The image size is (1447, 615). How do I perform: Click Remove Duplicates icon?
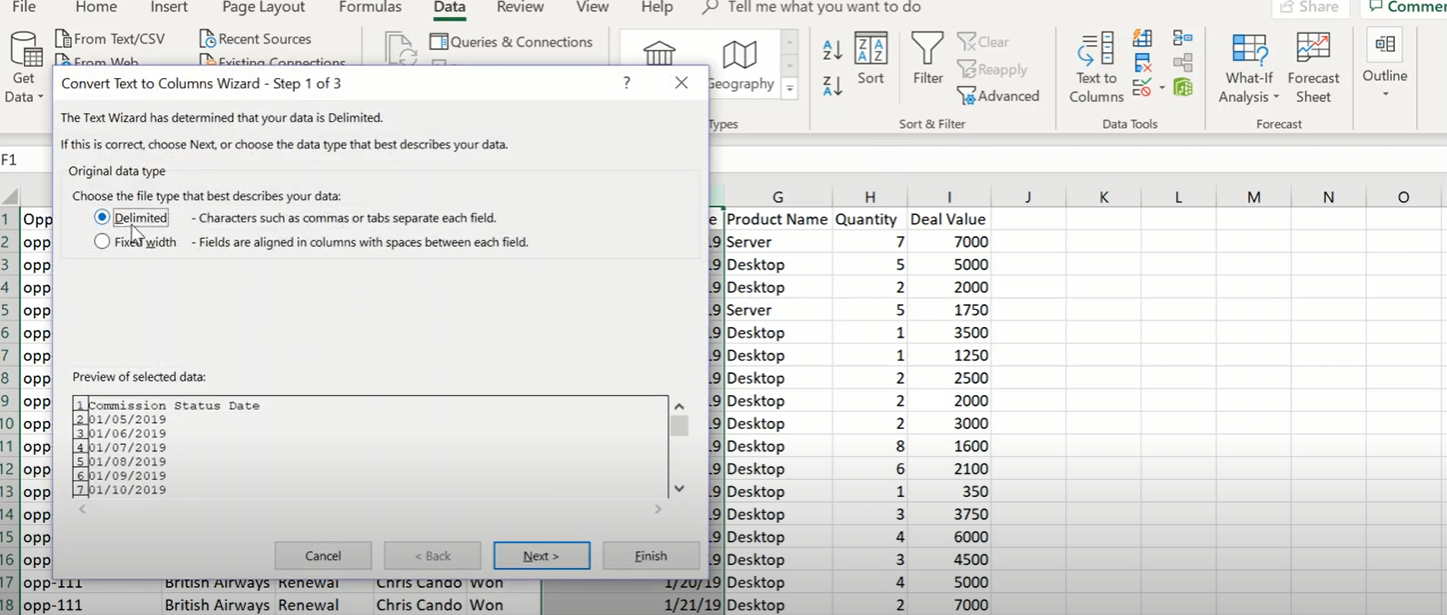(x=1142, y=64)
